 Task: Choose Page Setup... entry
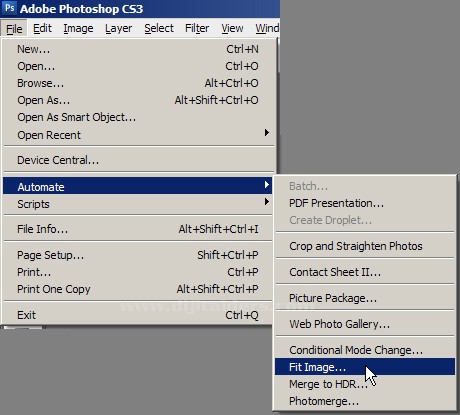click(138, 255)
